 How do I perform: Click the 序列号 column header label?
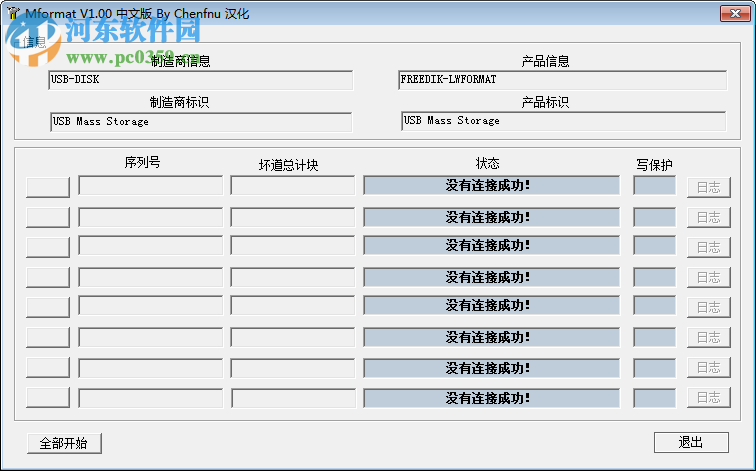[x=142, y=162]
